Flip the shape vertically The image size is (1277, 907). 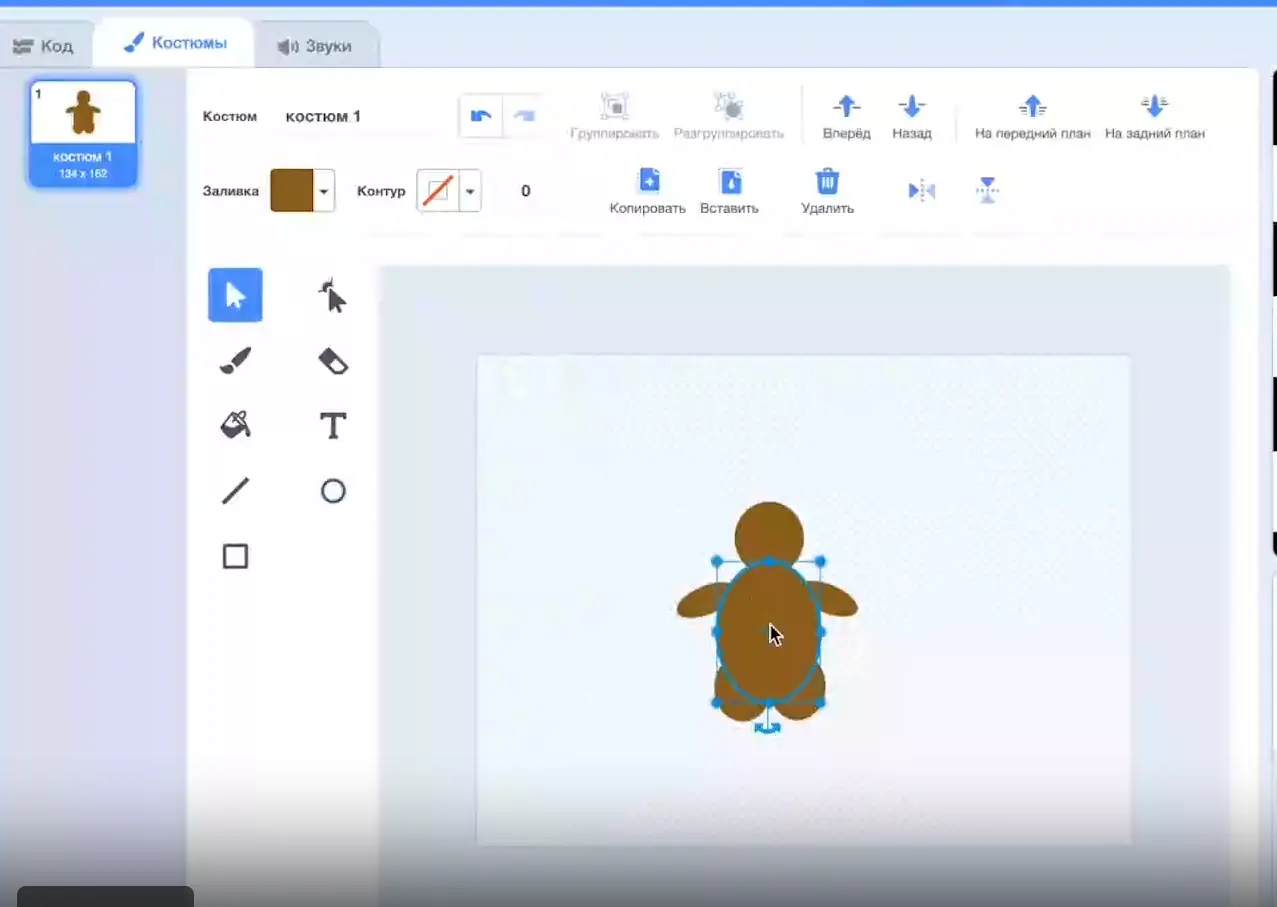pos(987,190)
